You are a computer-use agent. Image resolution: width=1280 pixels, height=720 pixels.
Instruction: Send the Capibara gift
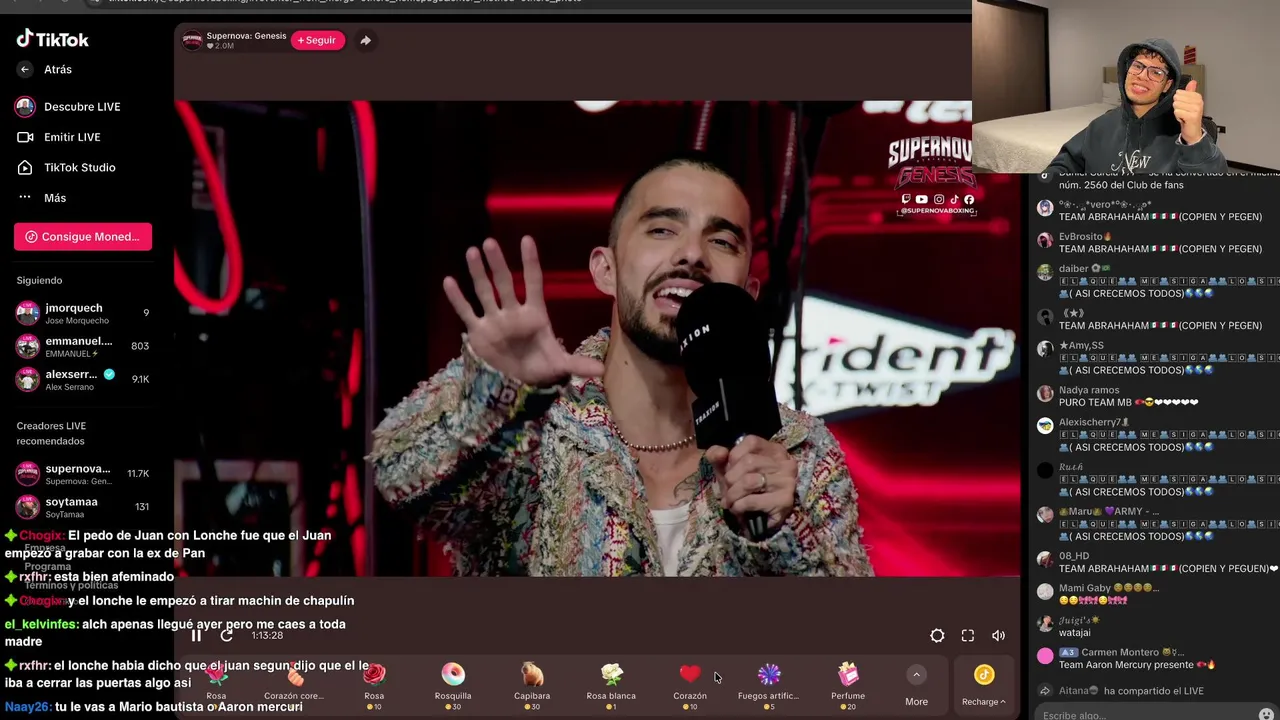532,686
